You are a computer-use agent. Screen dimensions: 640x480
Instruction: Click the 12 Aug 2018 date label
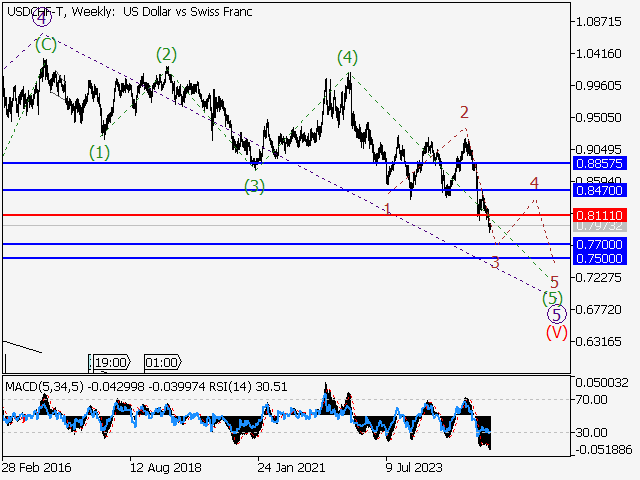click(165, 467)
